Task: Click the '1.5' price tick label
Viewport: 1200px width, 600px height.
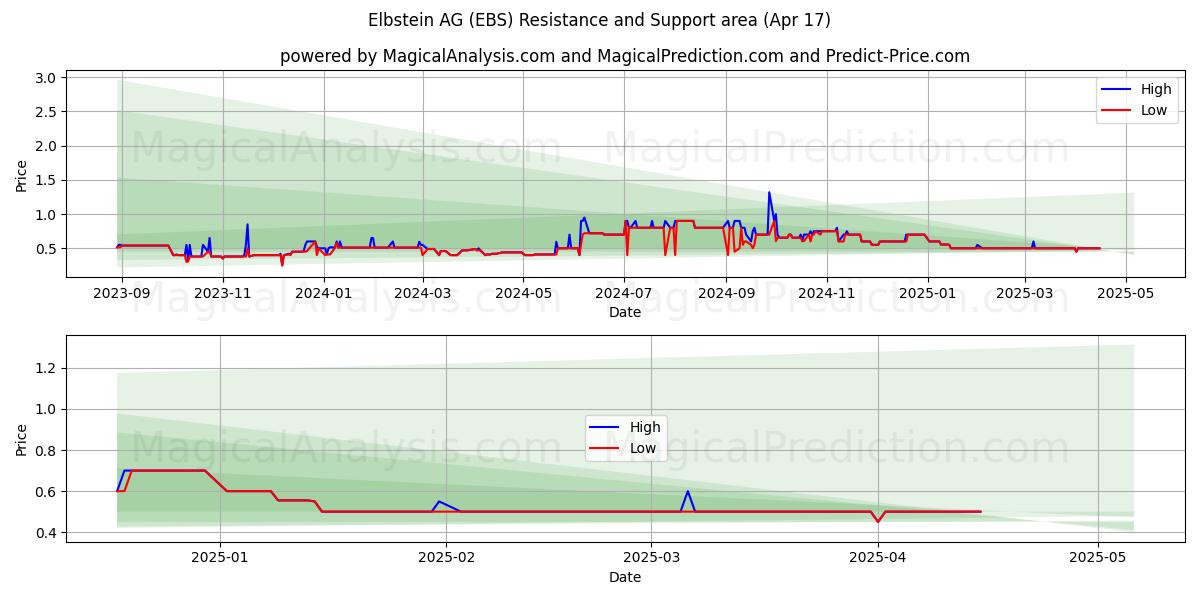Action: (48, 180)
